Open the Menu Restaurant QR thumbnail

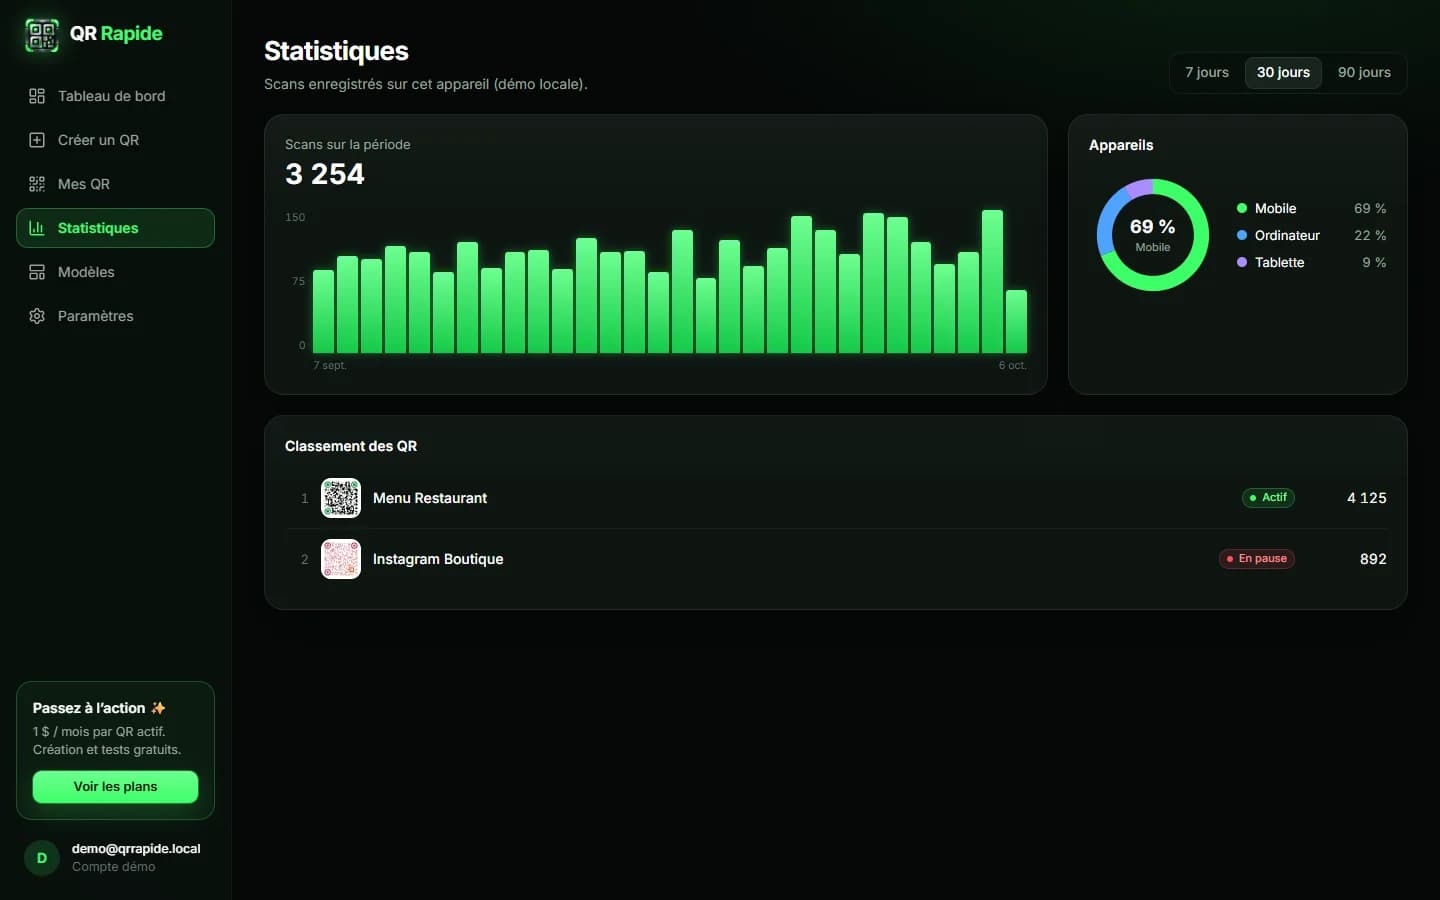tap(341, 498)
